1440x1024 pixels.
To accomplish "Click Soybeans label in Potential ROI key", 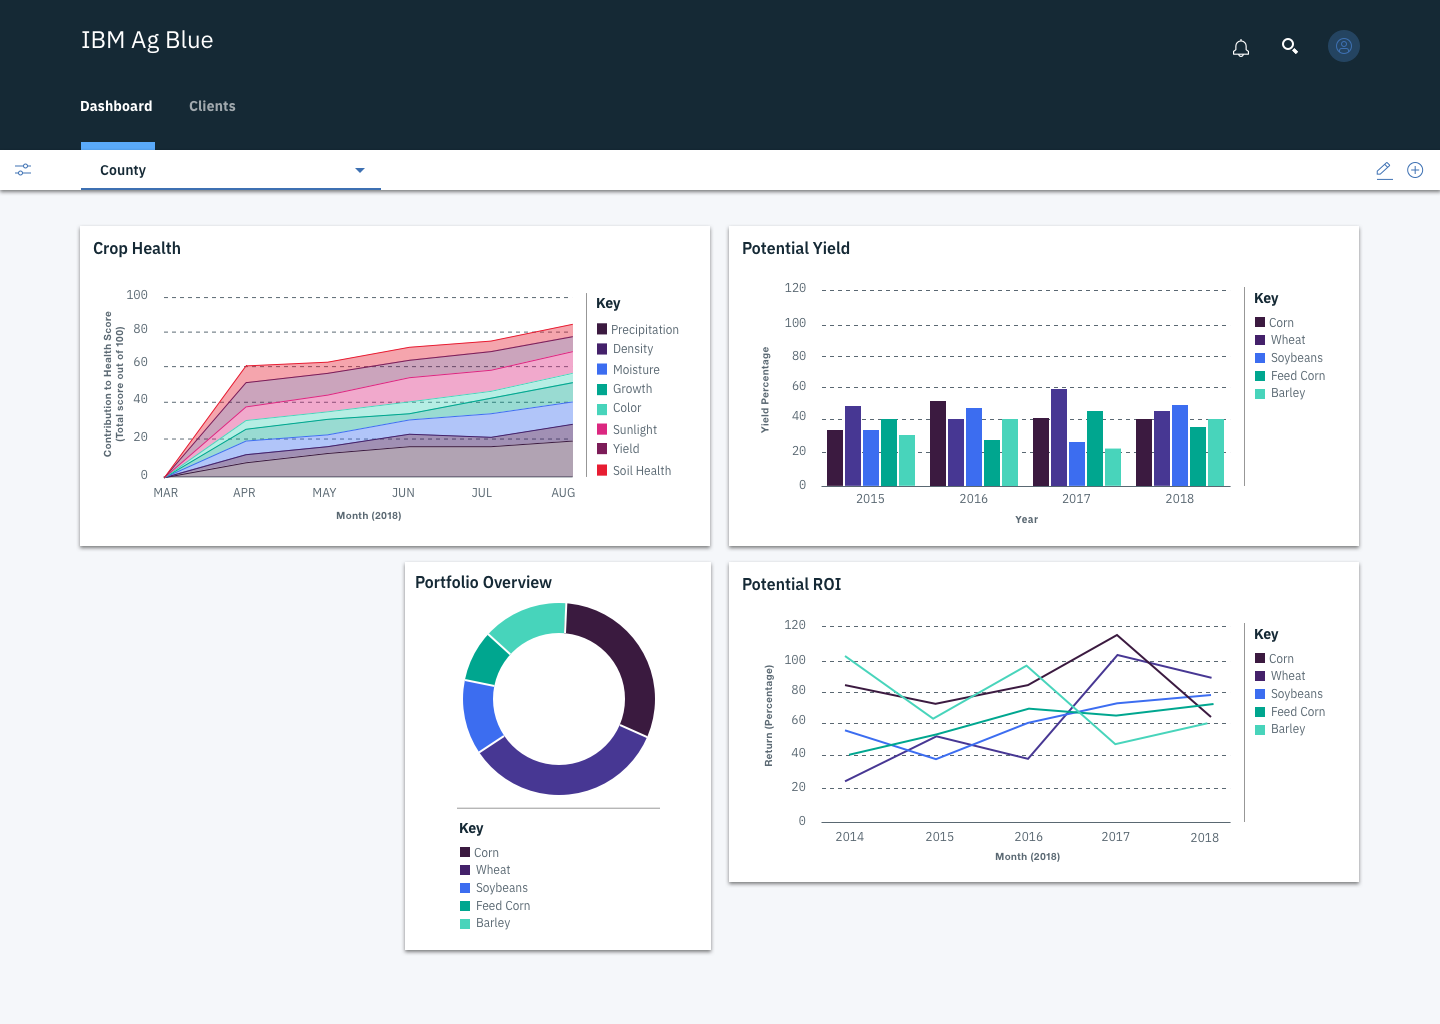I will pos(1297,694).
